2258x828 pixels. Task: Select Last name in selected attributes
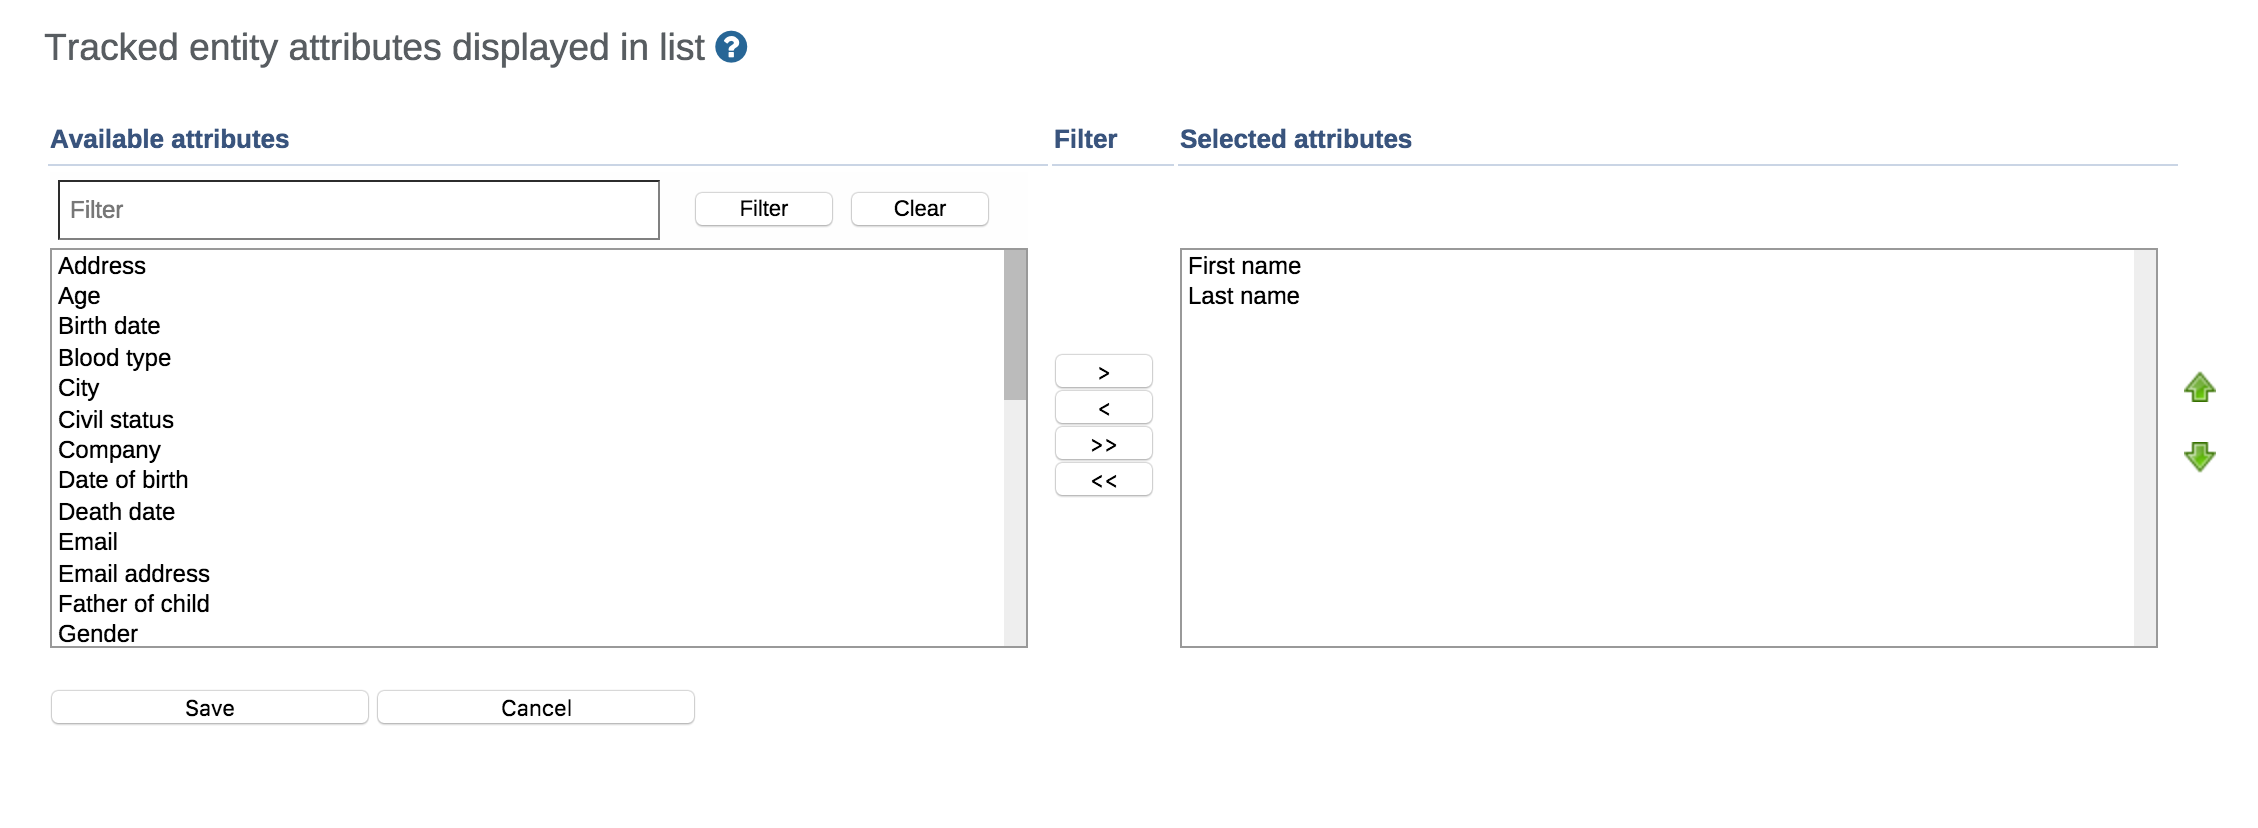[x=1243, y=296]
